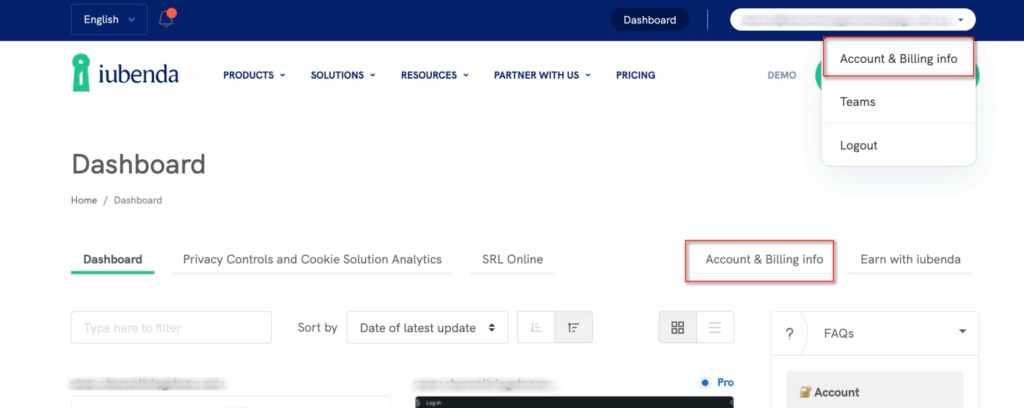Click the notification bell icon
The height and width of the screenshot is (408, 1024).
coord(166,19)
